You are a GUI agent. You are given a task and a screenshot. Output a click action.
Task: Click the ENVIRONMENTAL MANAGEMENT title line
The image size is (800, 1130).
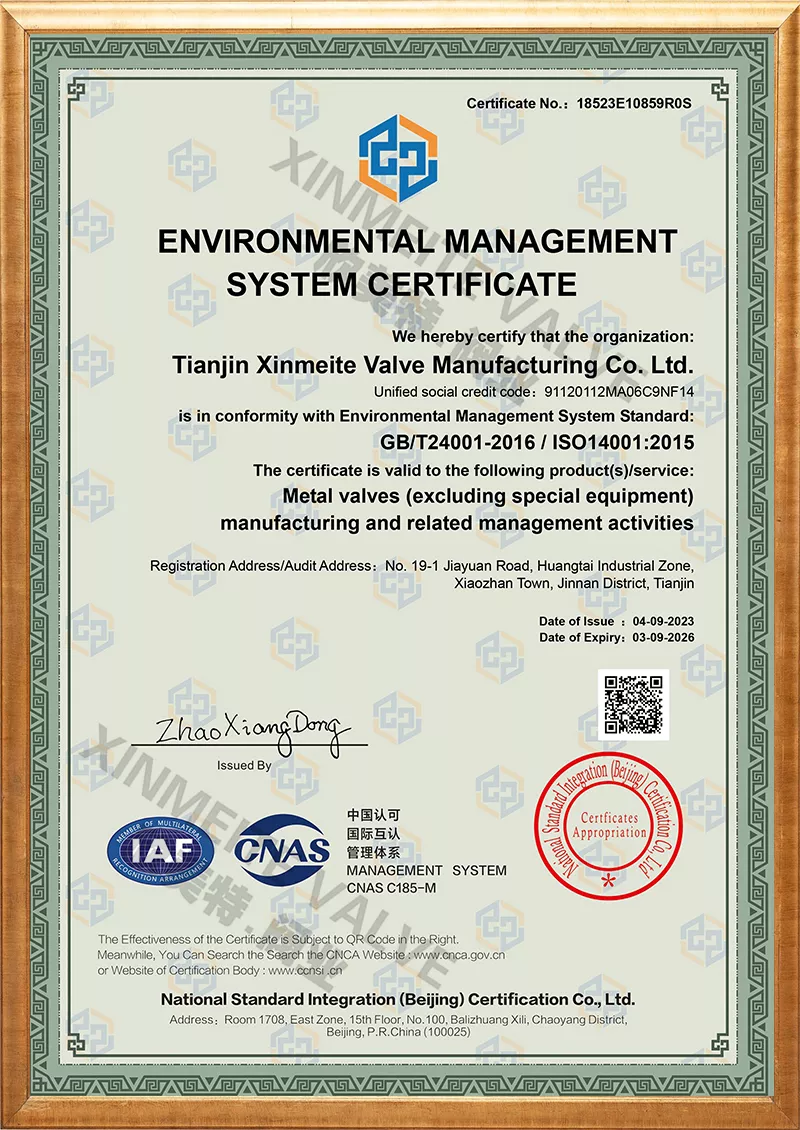417,241
